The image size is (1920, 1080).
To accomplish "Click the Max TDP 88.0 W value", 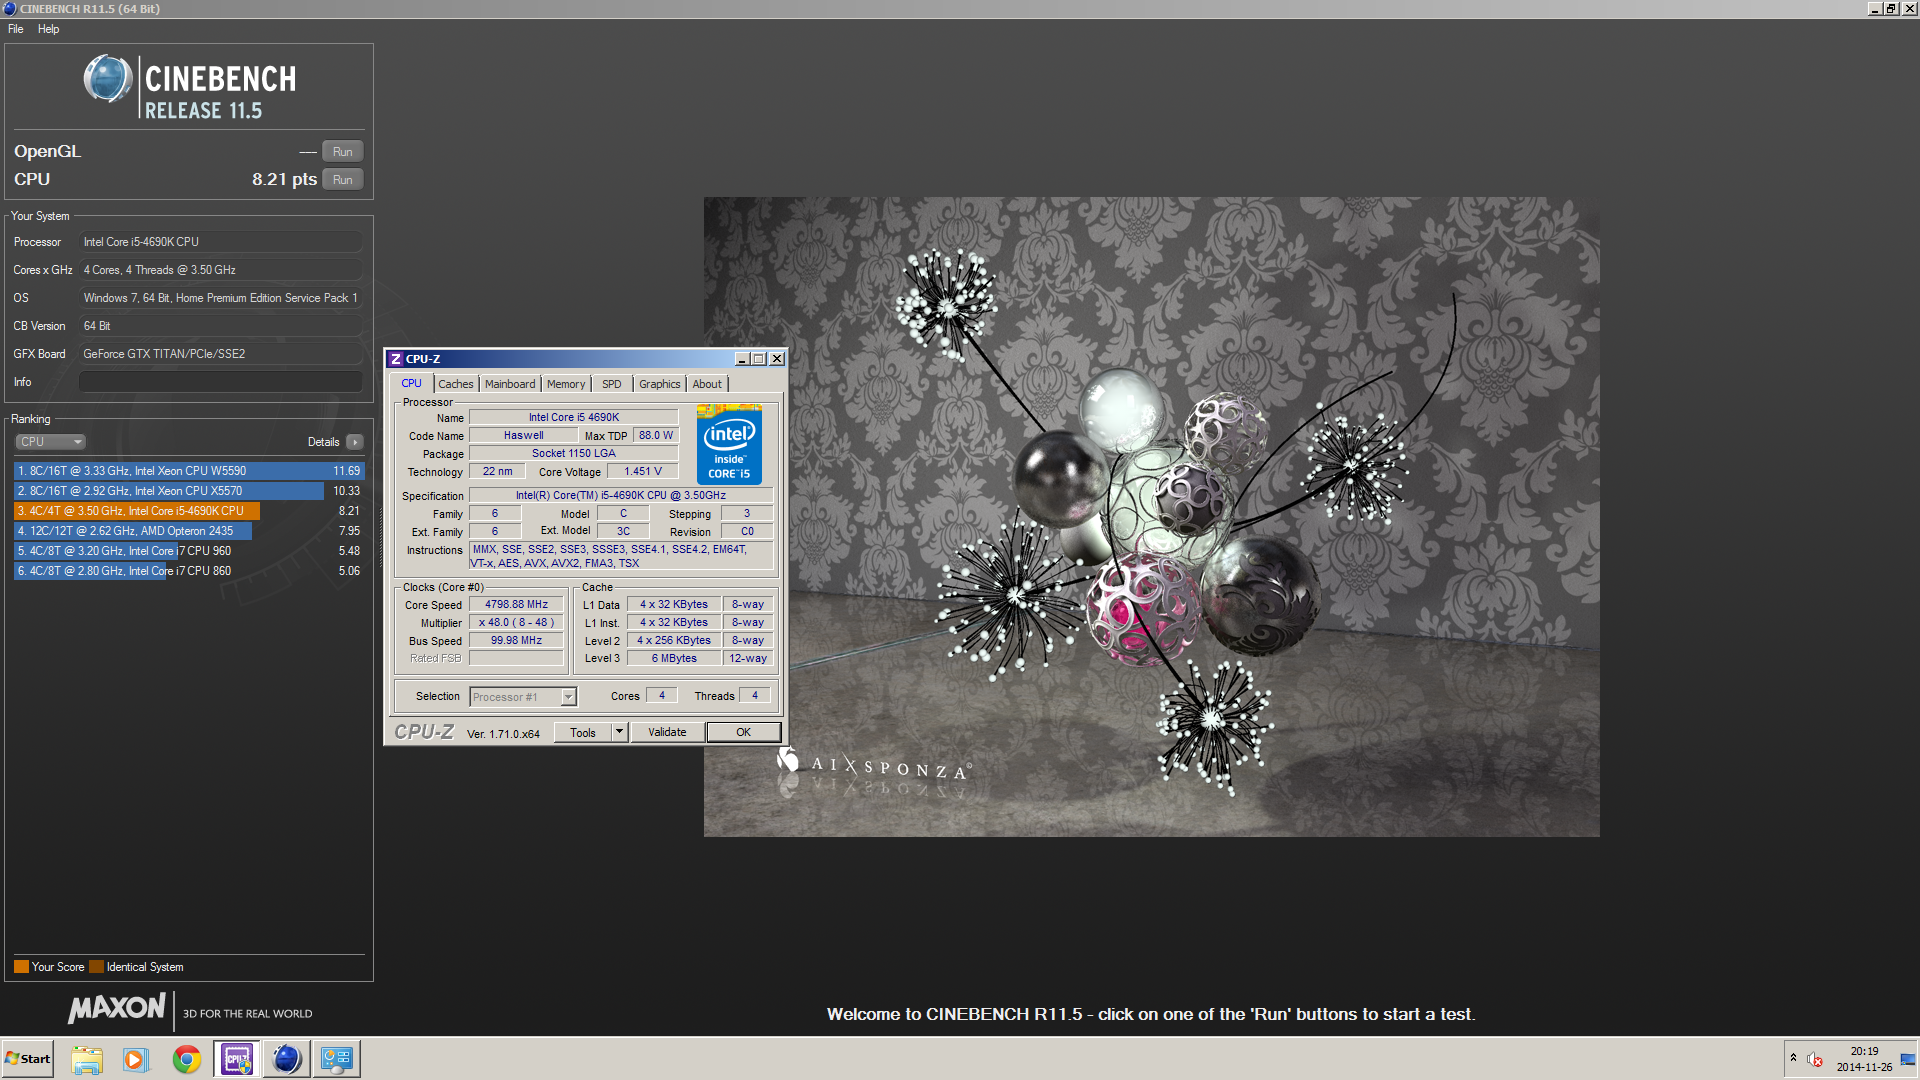I will tap(656, 436).
